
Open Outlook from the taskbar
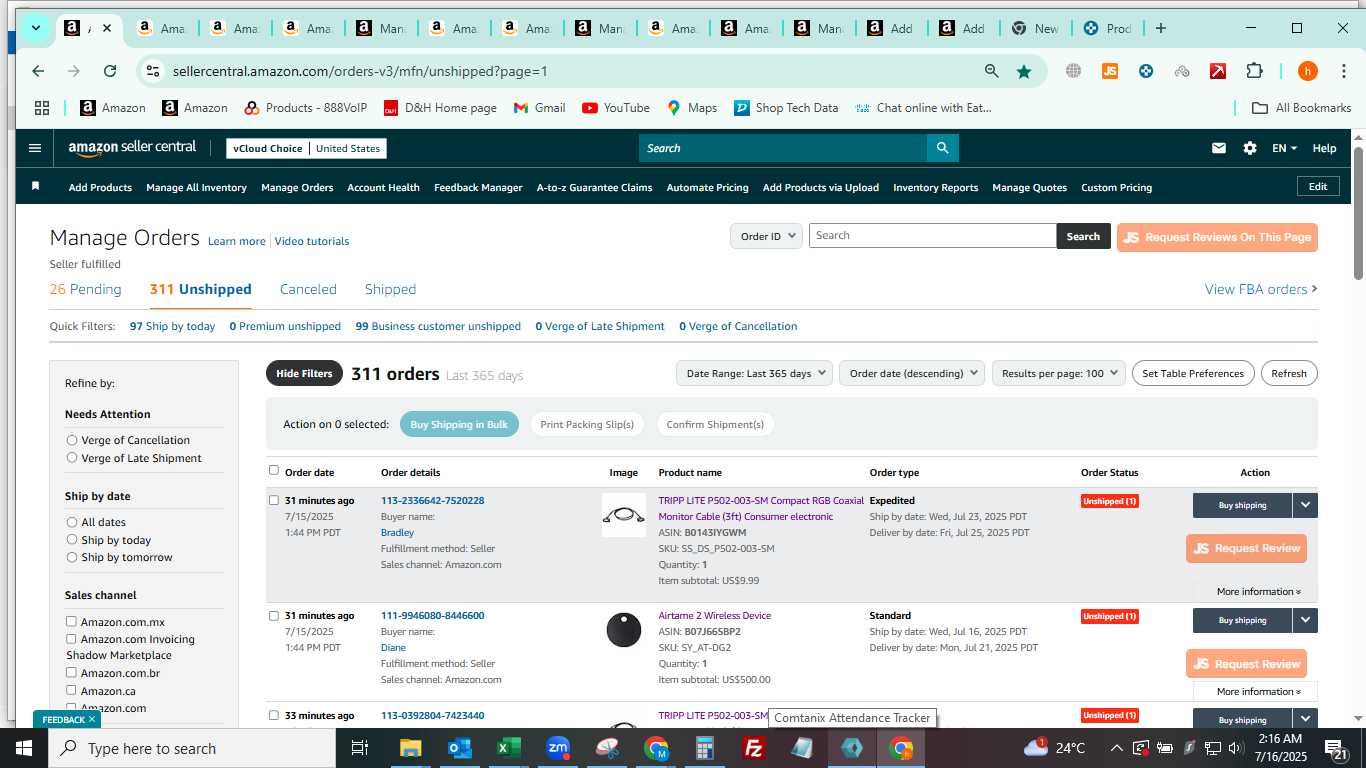pyautogui.click(x=460, y=748)
